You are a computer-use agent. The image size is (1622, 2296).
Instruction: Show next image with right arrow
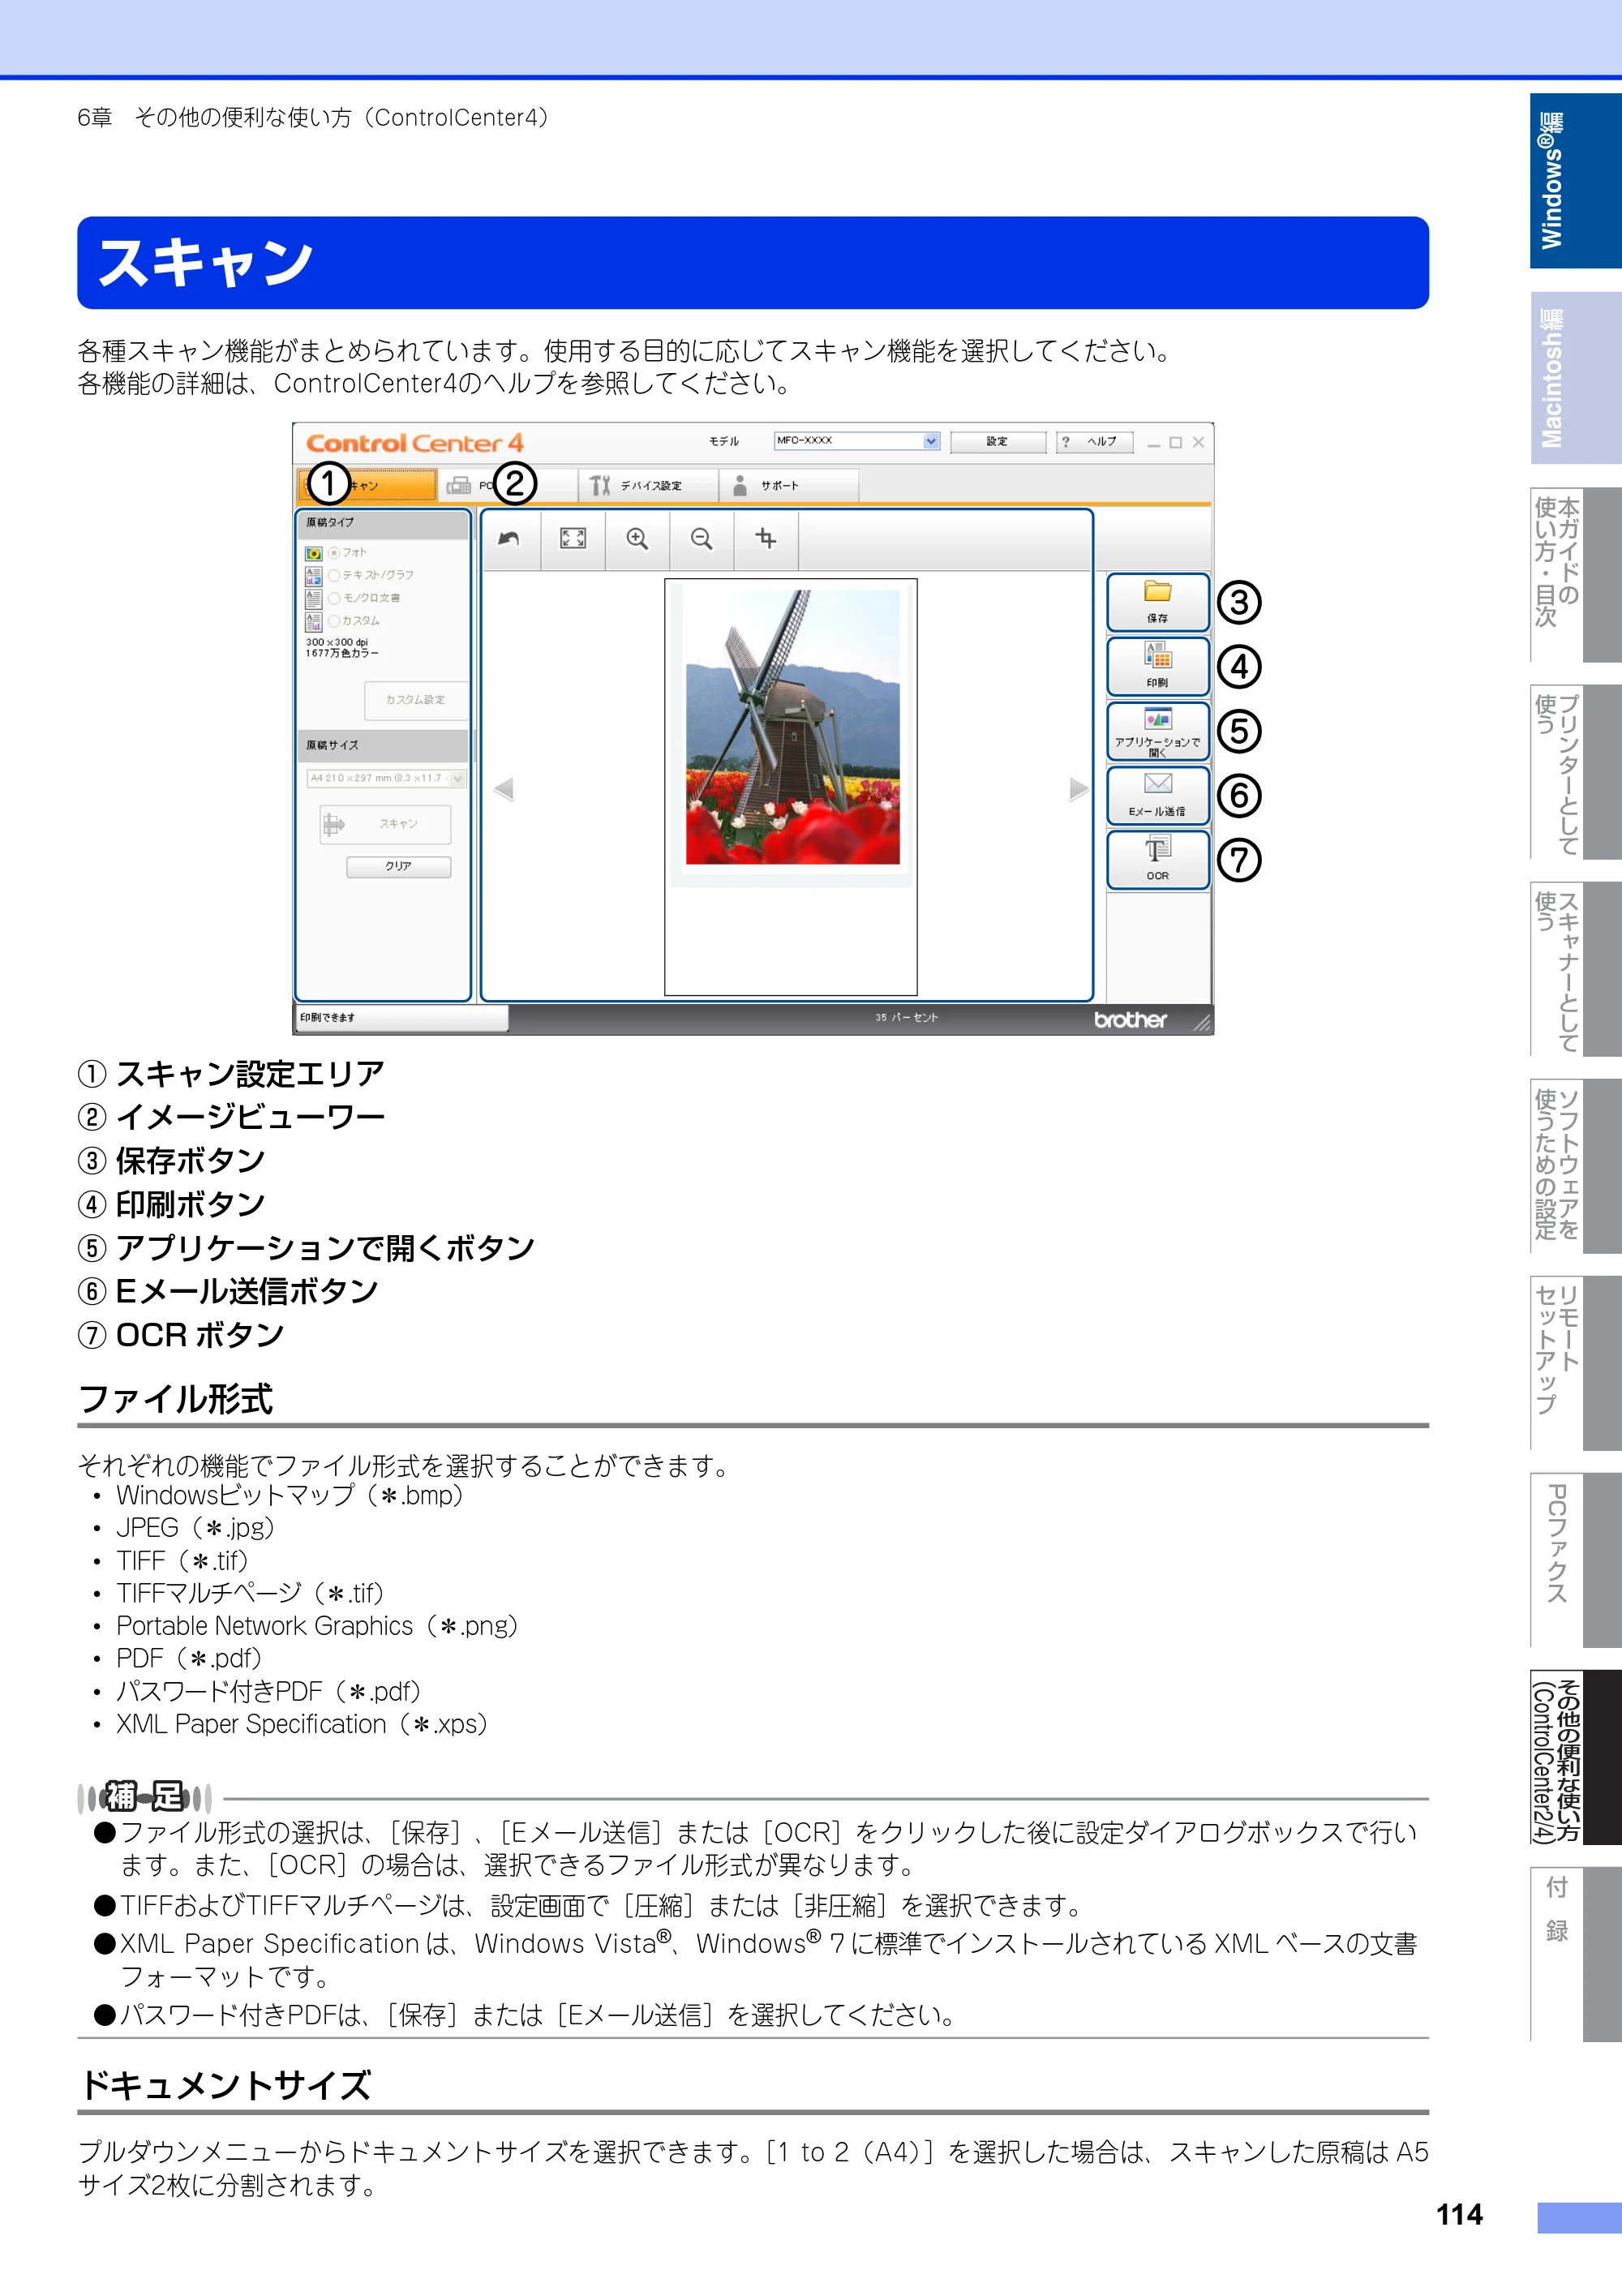pyautogui.click(x=1079, y=789)
